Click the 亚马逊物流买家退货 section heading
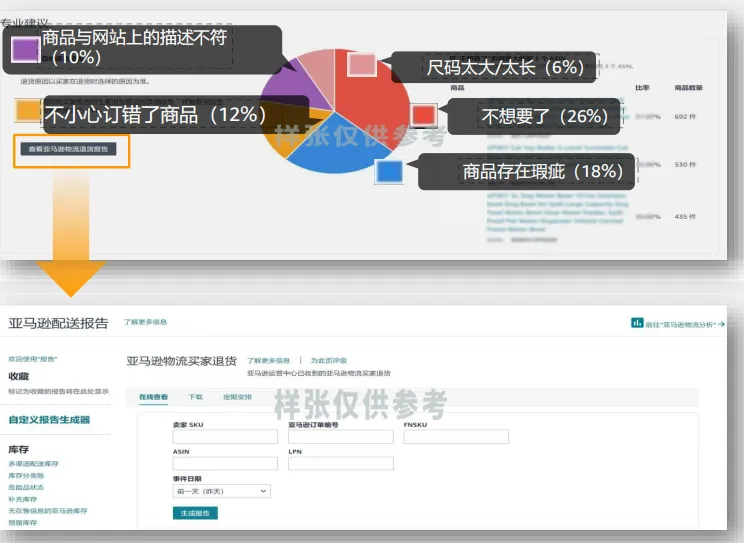Screen dimensions: 744x543 181,361
